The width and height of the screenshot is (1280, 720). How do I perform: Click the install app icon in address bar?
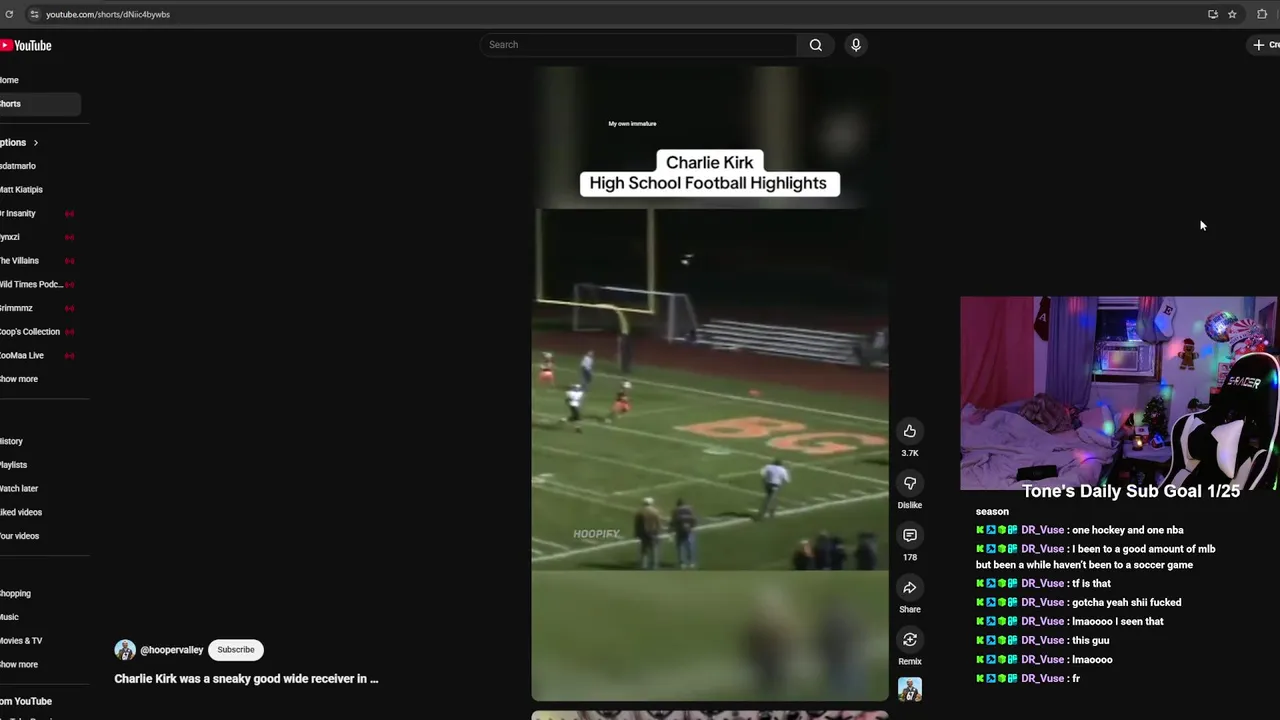click(x=1213, y=14)
